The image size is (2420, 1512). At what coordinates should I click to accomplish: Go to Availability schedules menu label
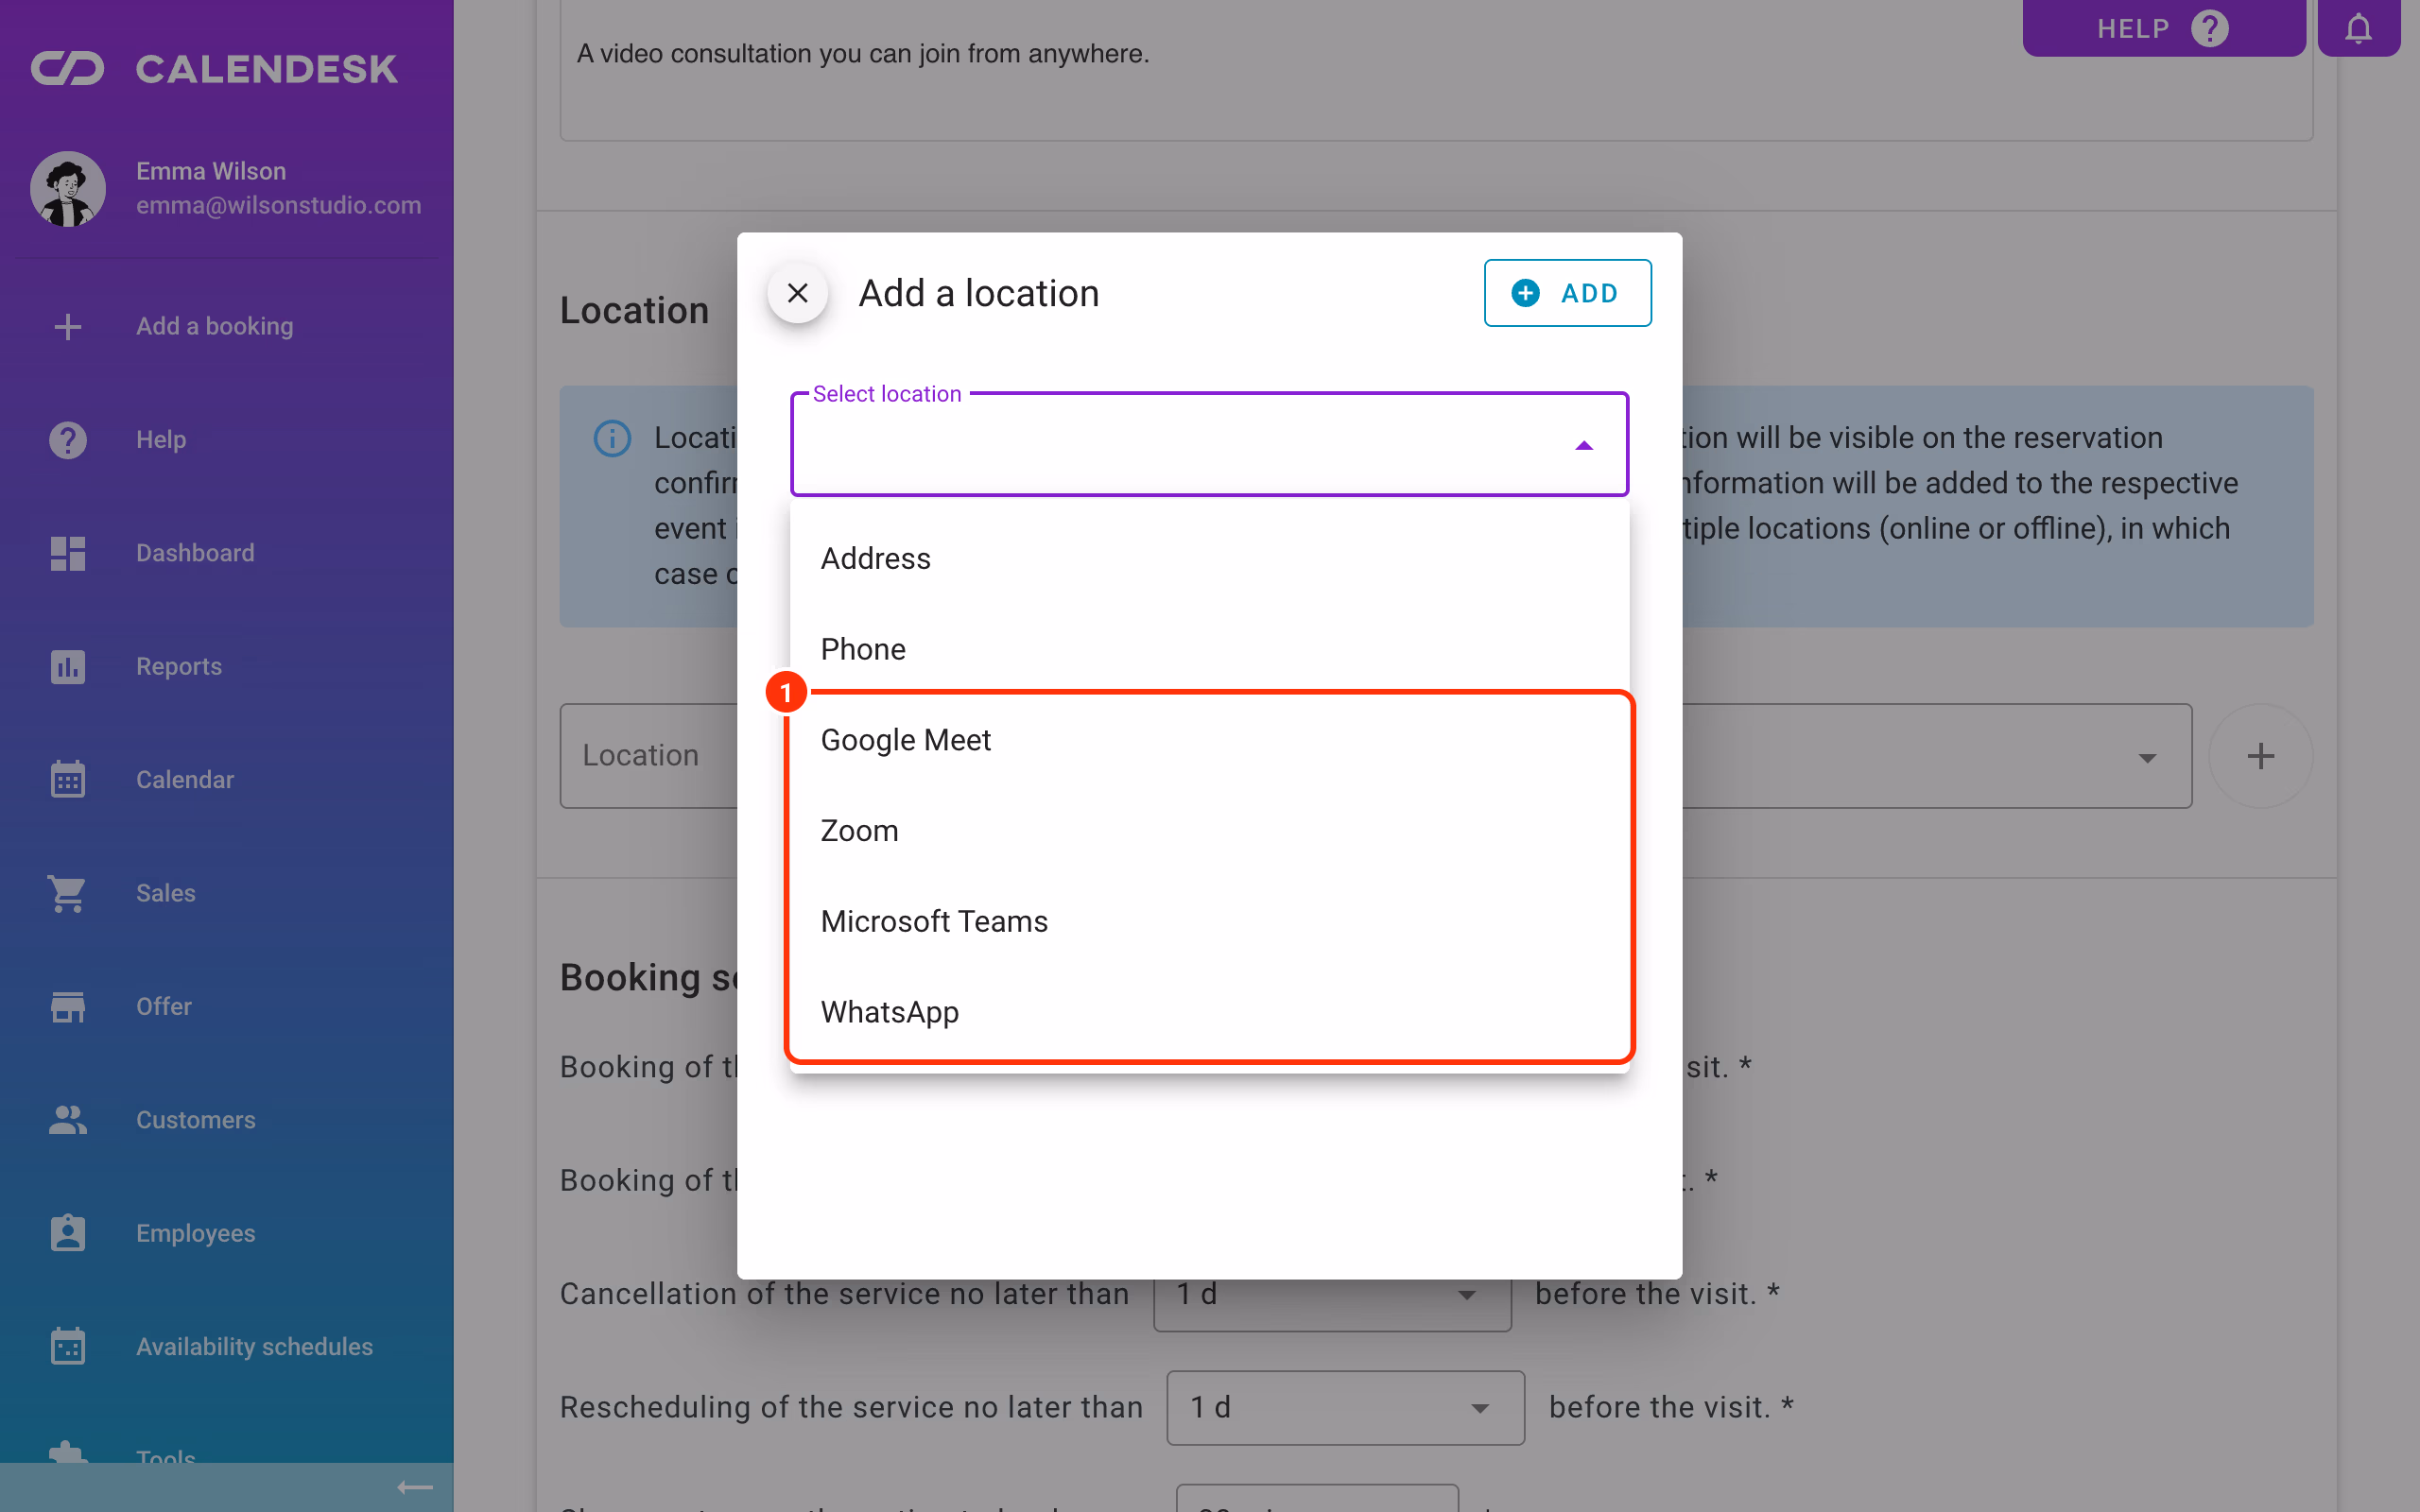255,1346
